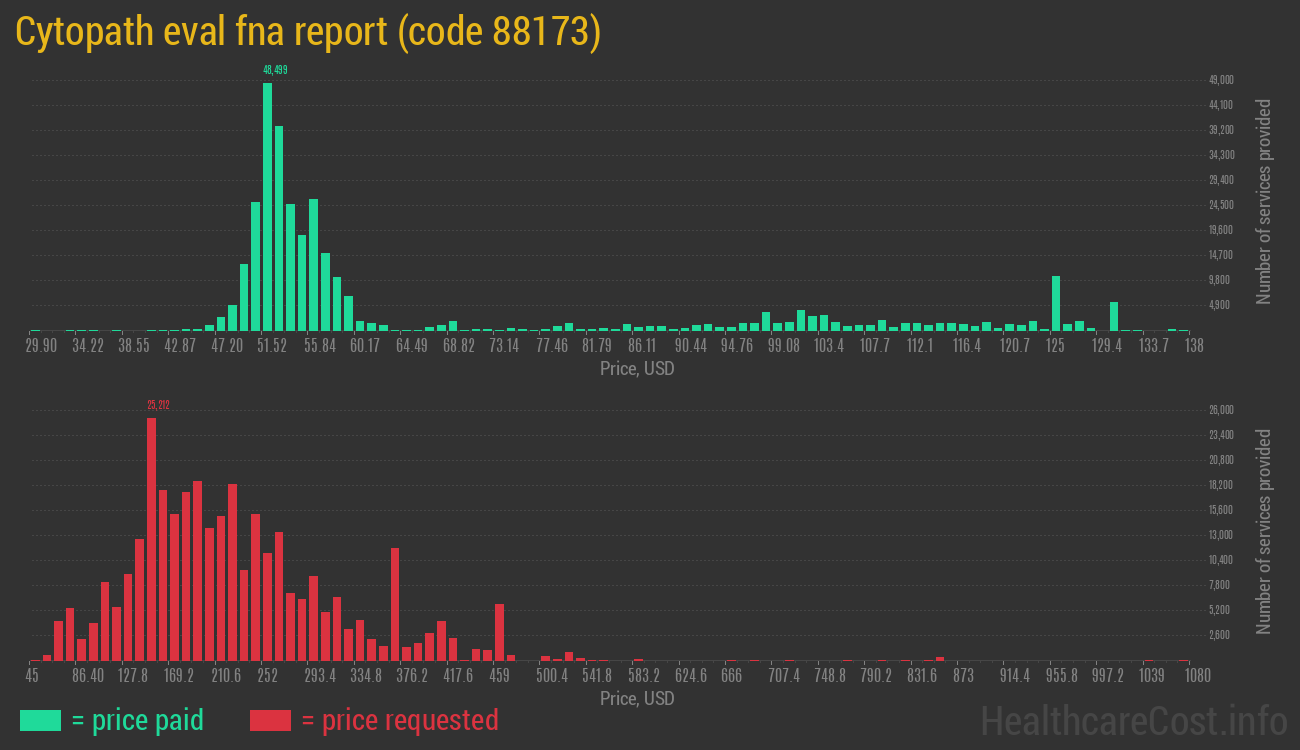Click the tallest red bar labeled 25,212
1300x750 pixels.
point(152,538)
